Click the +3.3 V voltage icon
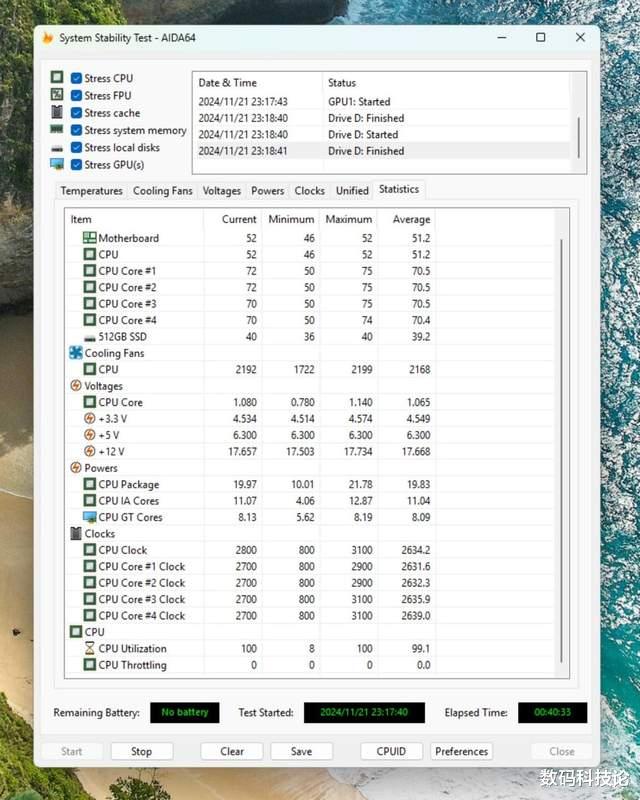 tap(90, 419)
